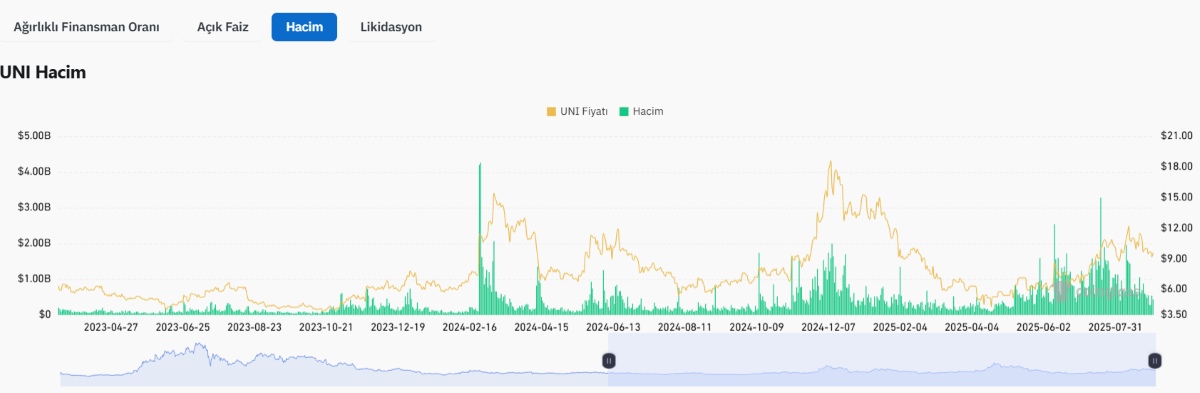Click the $1.00B volume axis label
The width and height of the screenshot is (1200, 393).
(35, 278)
